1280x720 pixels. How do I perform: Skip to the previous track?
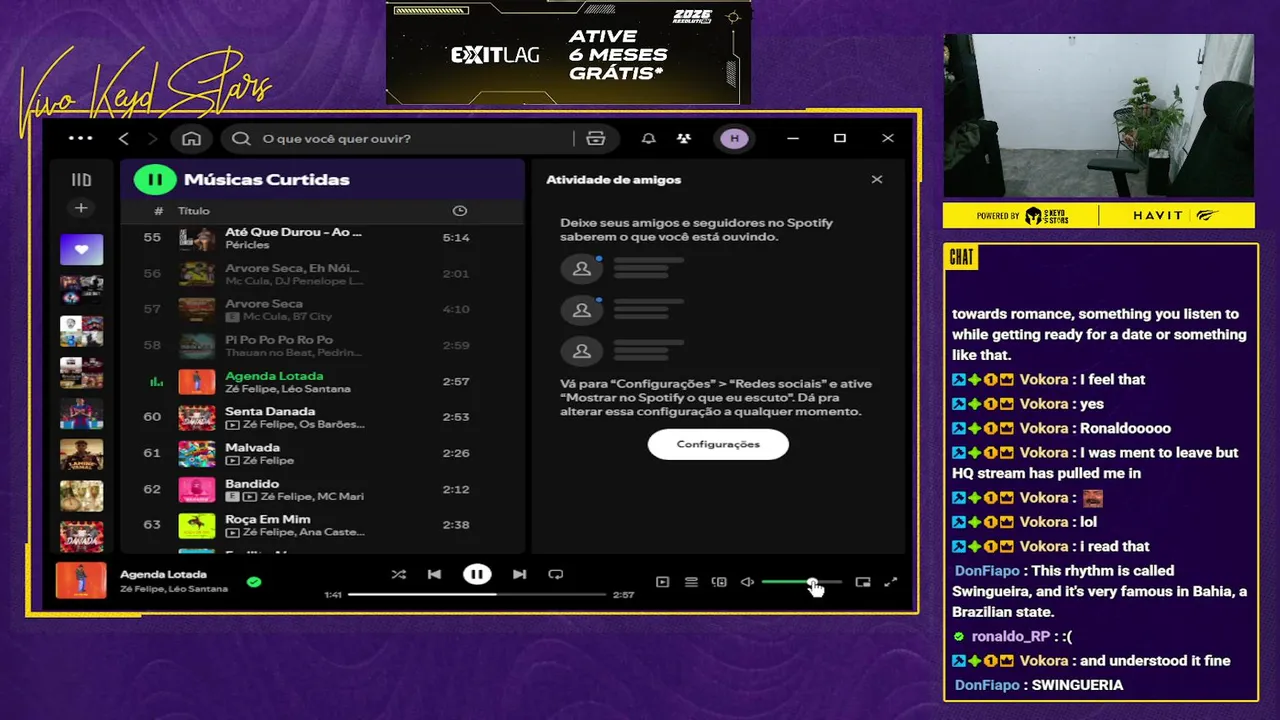(x=434, y=574)
